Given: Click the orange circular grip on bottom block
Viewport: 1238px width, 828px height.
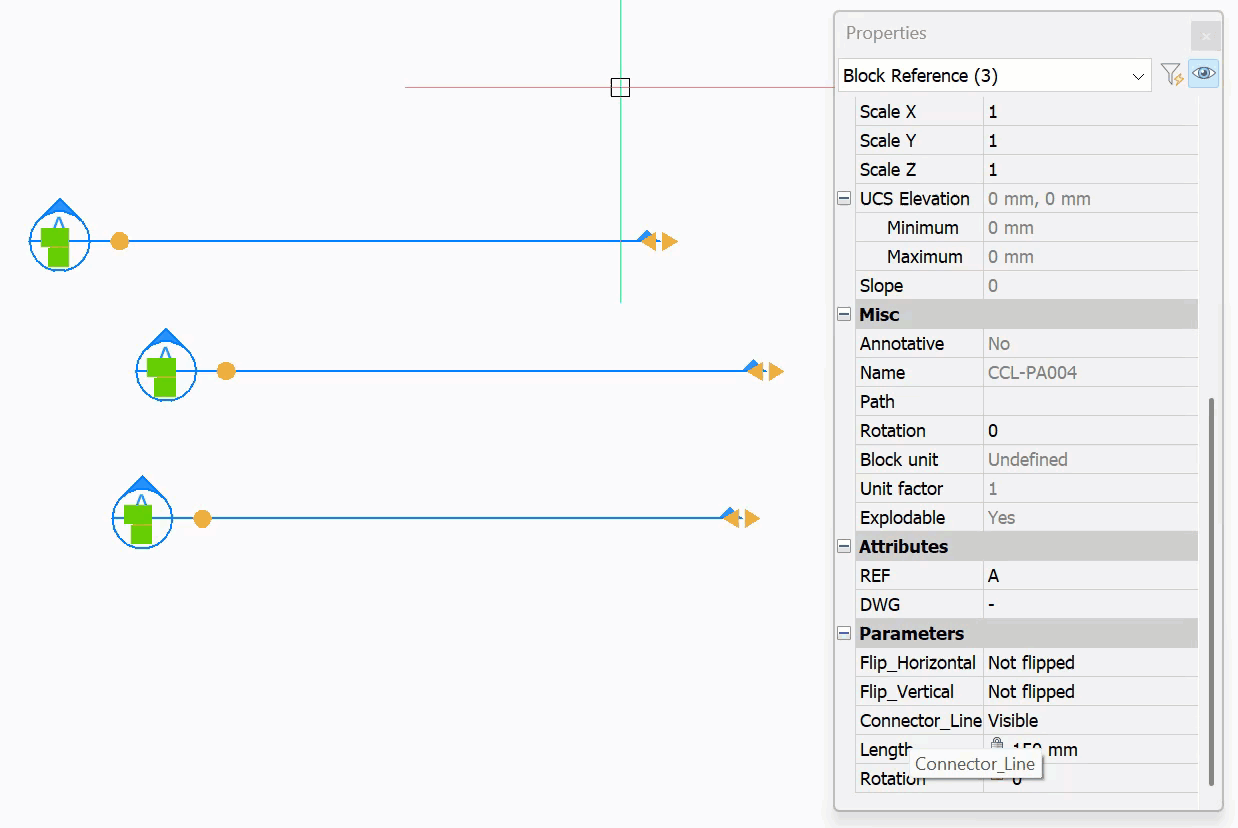Looking at the screenshot, I should point(202,518).
